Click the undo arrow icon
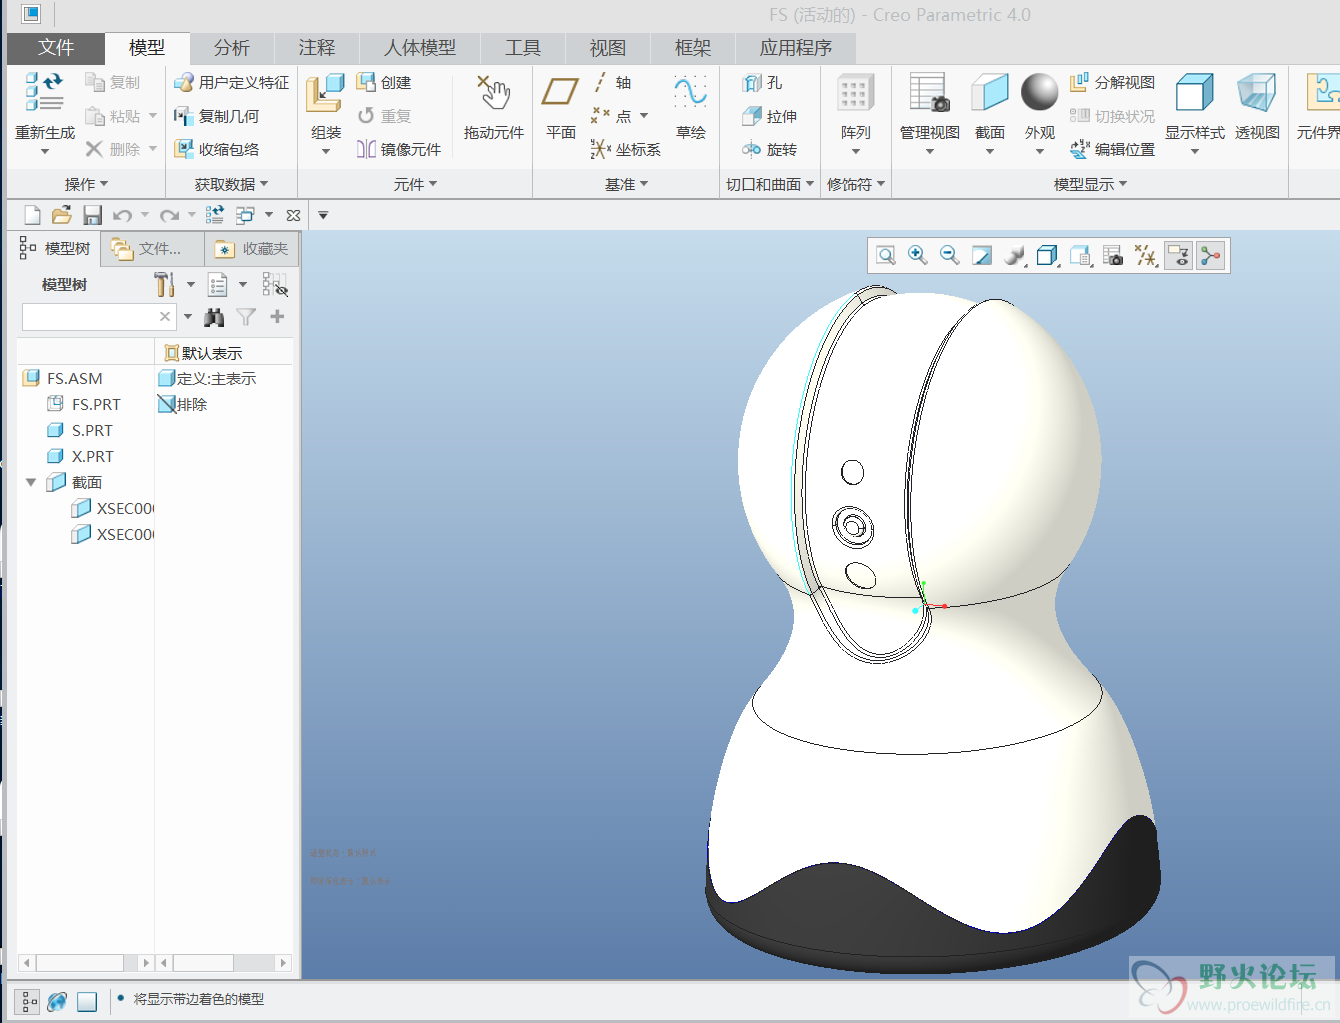The image size is (1340, 1023). (122, 215)
